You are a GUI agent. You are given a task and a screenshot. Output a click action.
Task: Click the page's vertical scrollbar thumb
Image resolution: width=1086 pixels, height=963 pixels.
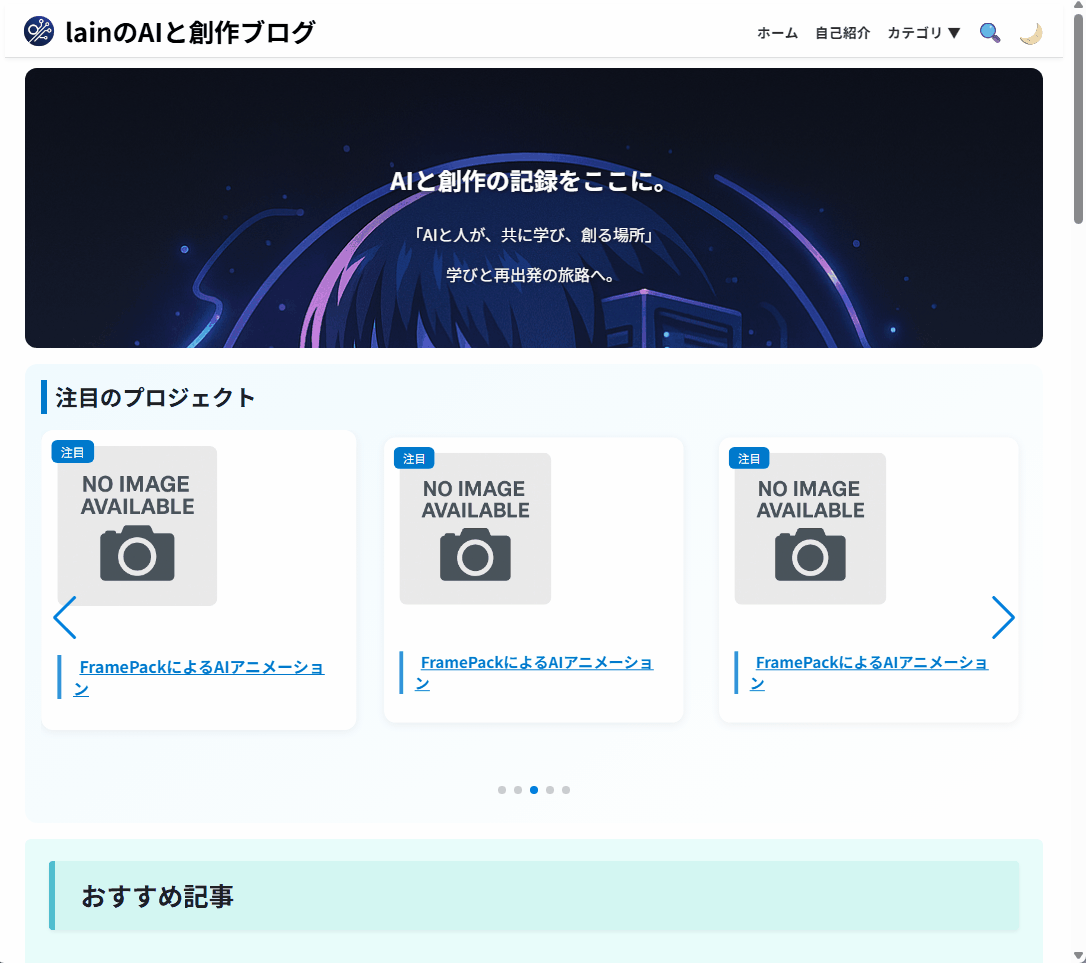(x=1078, y=120)
